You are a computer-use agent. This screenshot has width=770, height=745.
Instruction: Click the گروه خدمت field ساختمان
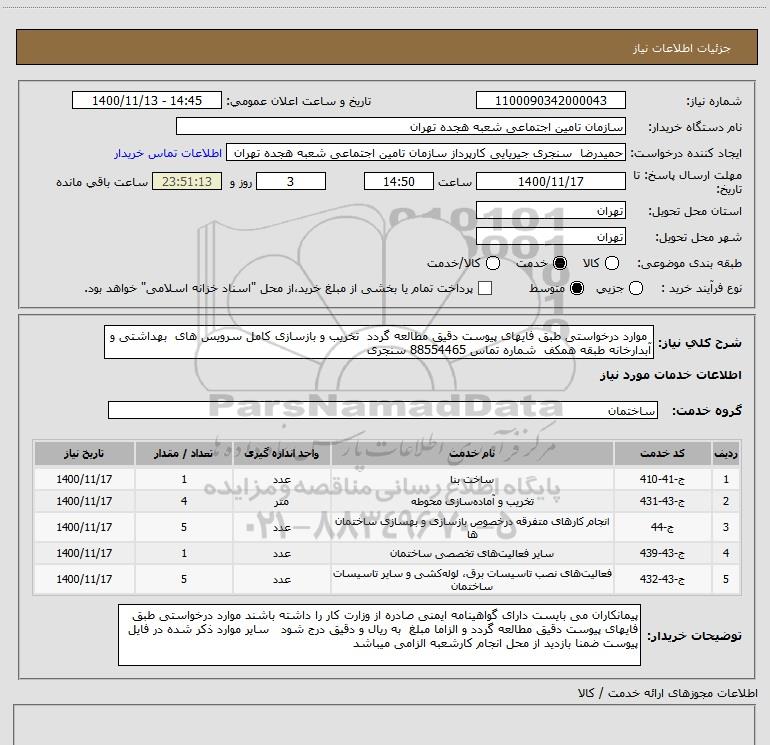click(x=383, y=410)
